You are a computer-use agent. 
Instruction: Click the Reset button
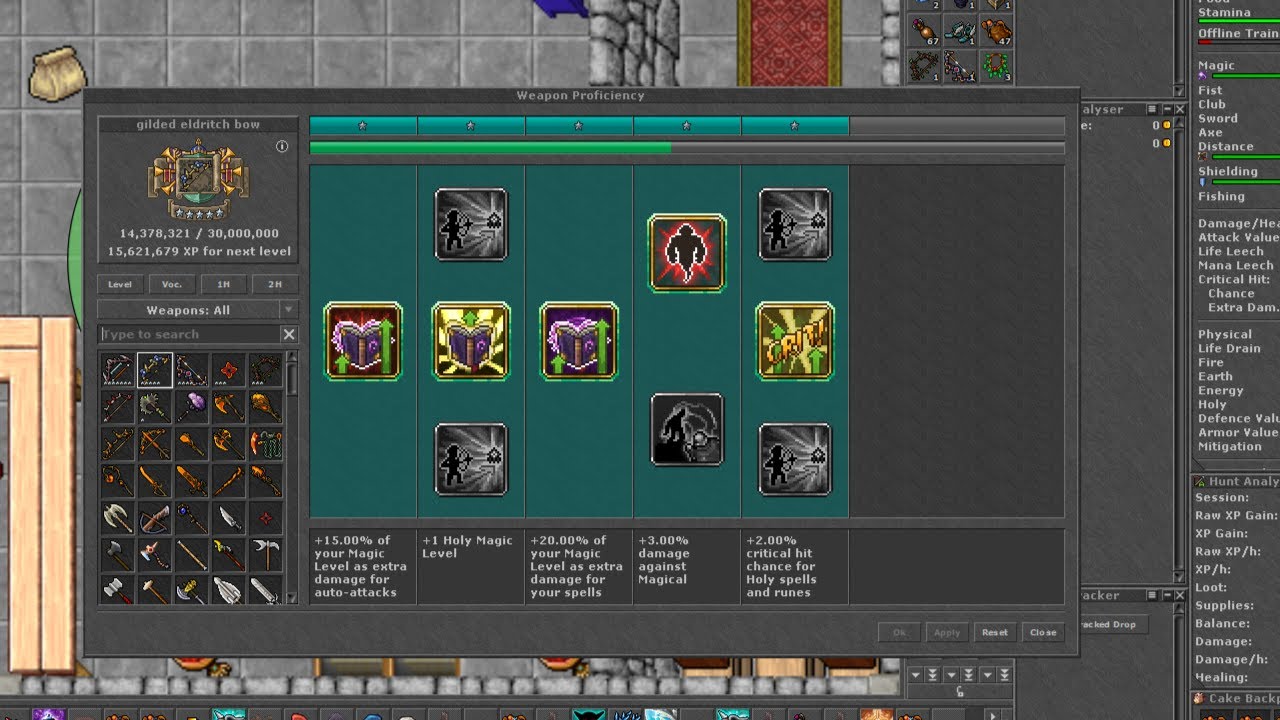click(995, 632)
